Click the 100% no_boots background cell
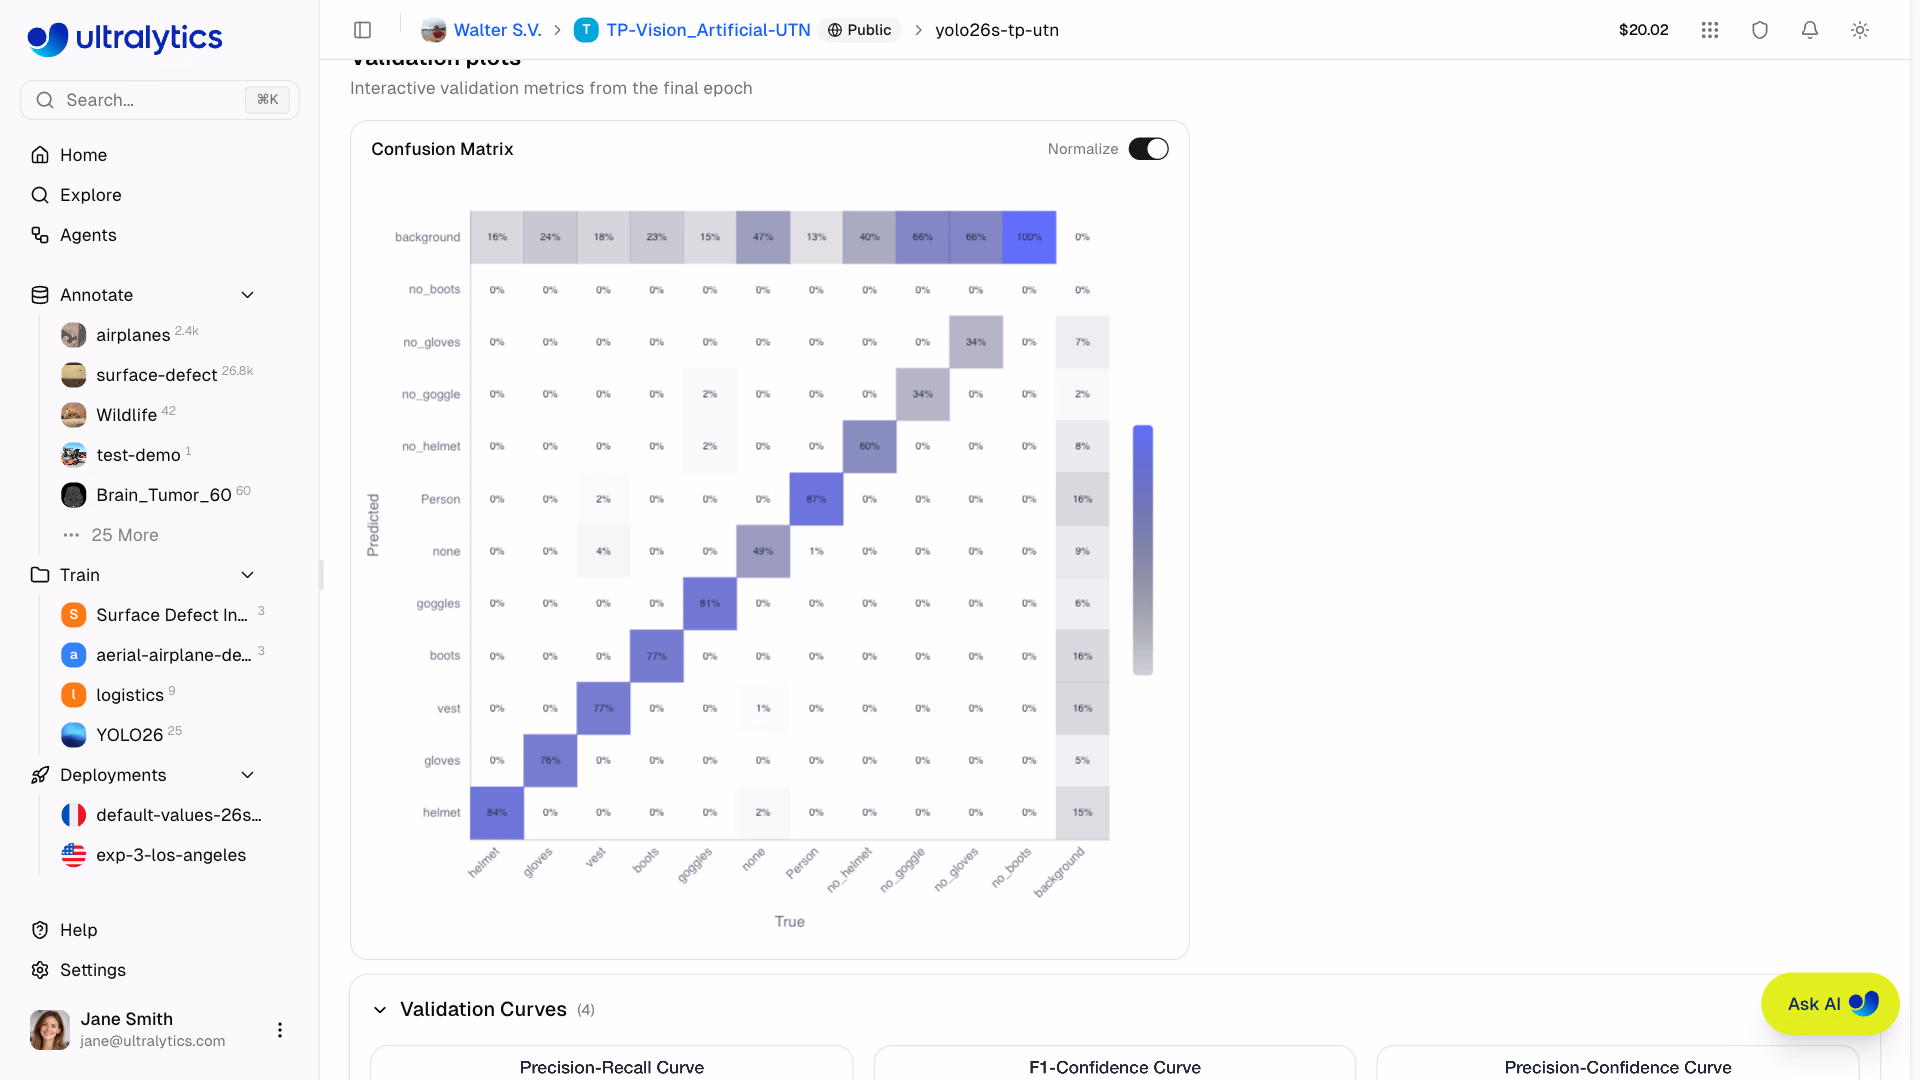The image size is (1920, 1080). 1029,237
